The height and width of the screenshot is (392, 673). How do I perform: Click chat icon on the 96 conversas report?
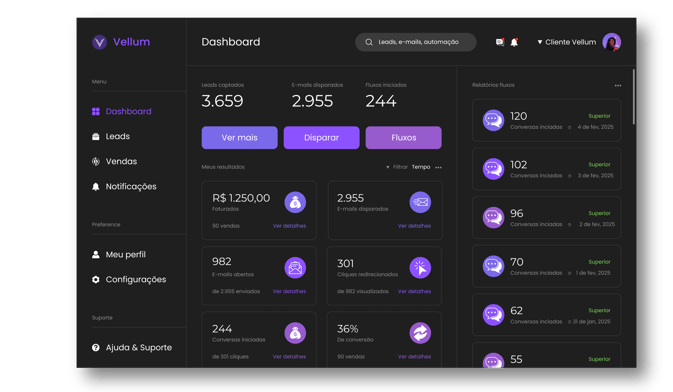(493, 218)
